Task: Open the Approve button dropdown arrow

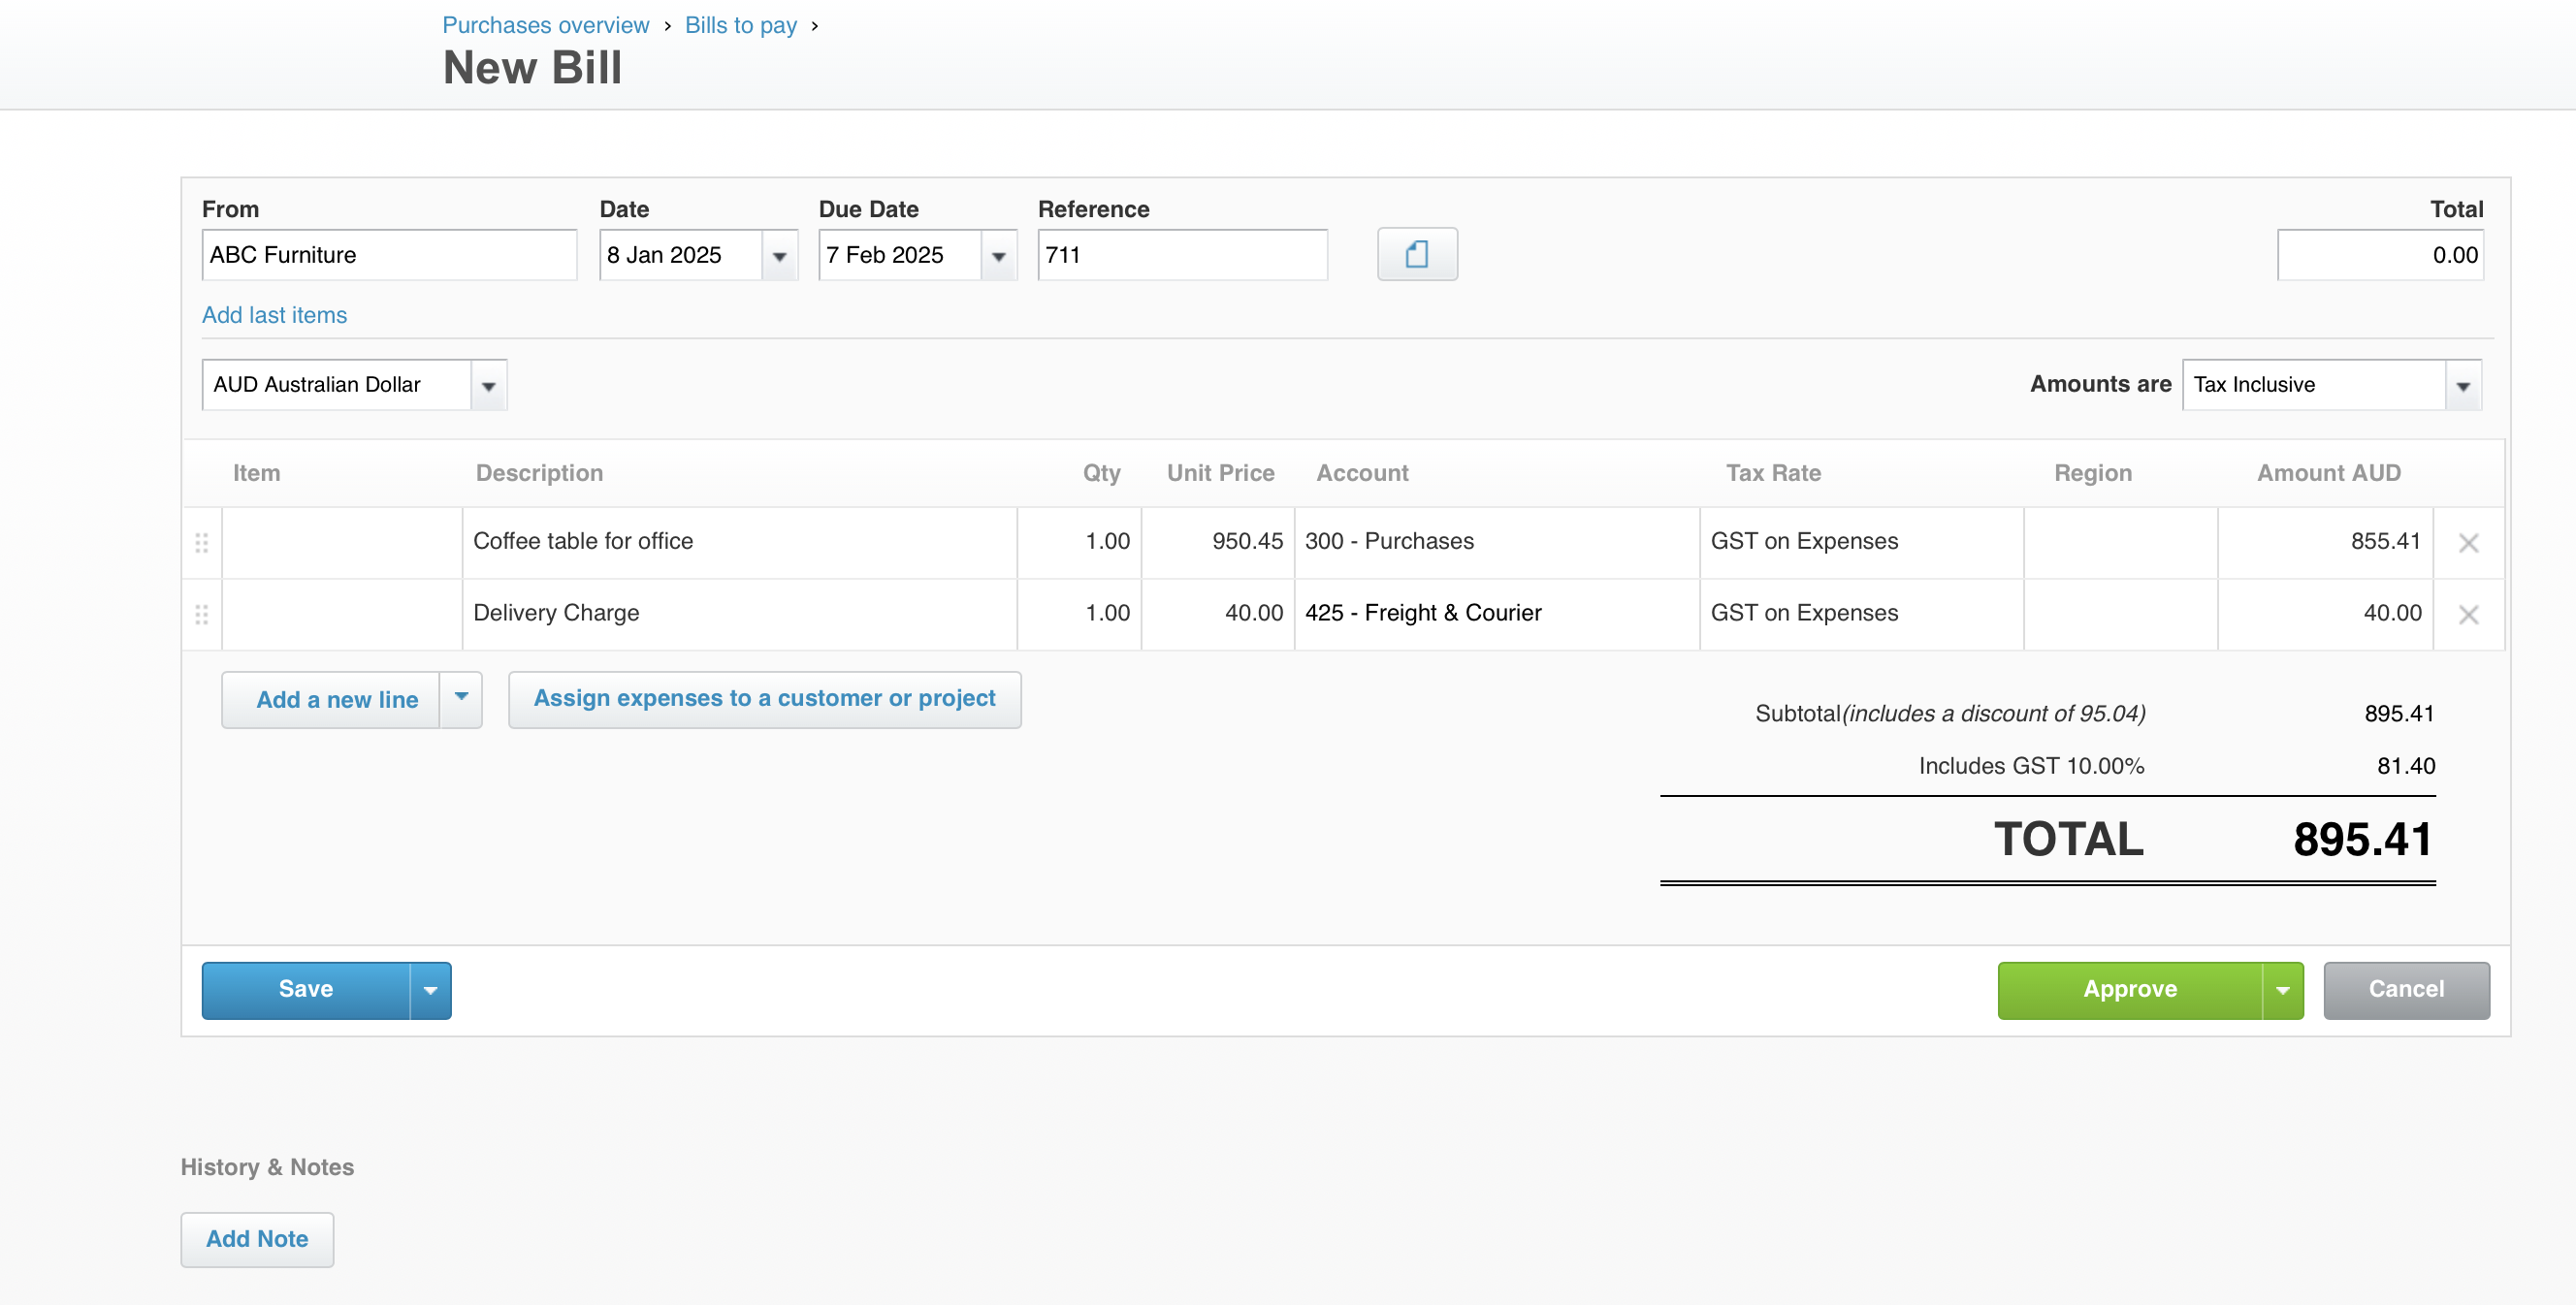Action: pyautogui.click(x=2281, y=990)
